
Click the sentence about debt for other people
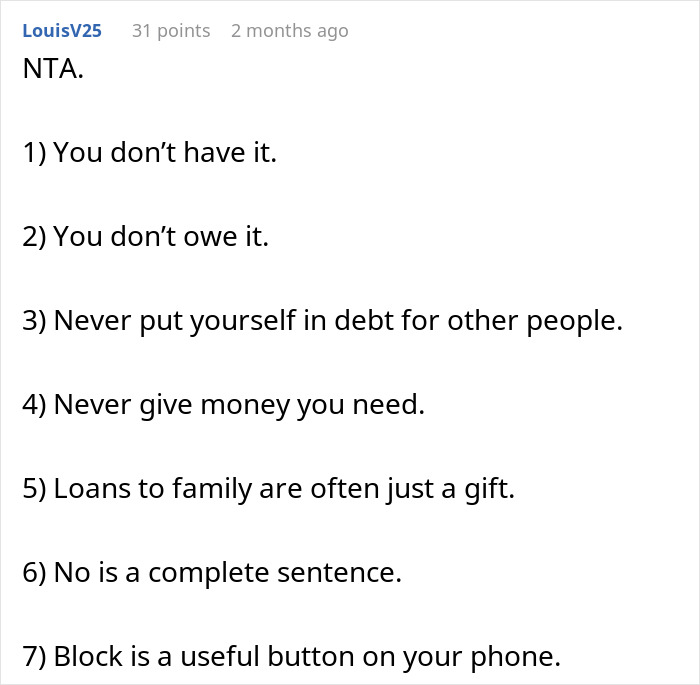pyautogui.click(x=322, y=321)
